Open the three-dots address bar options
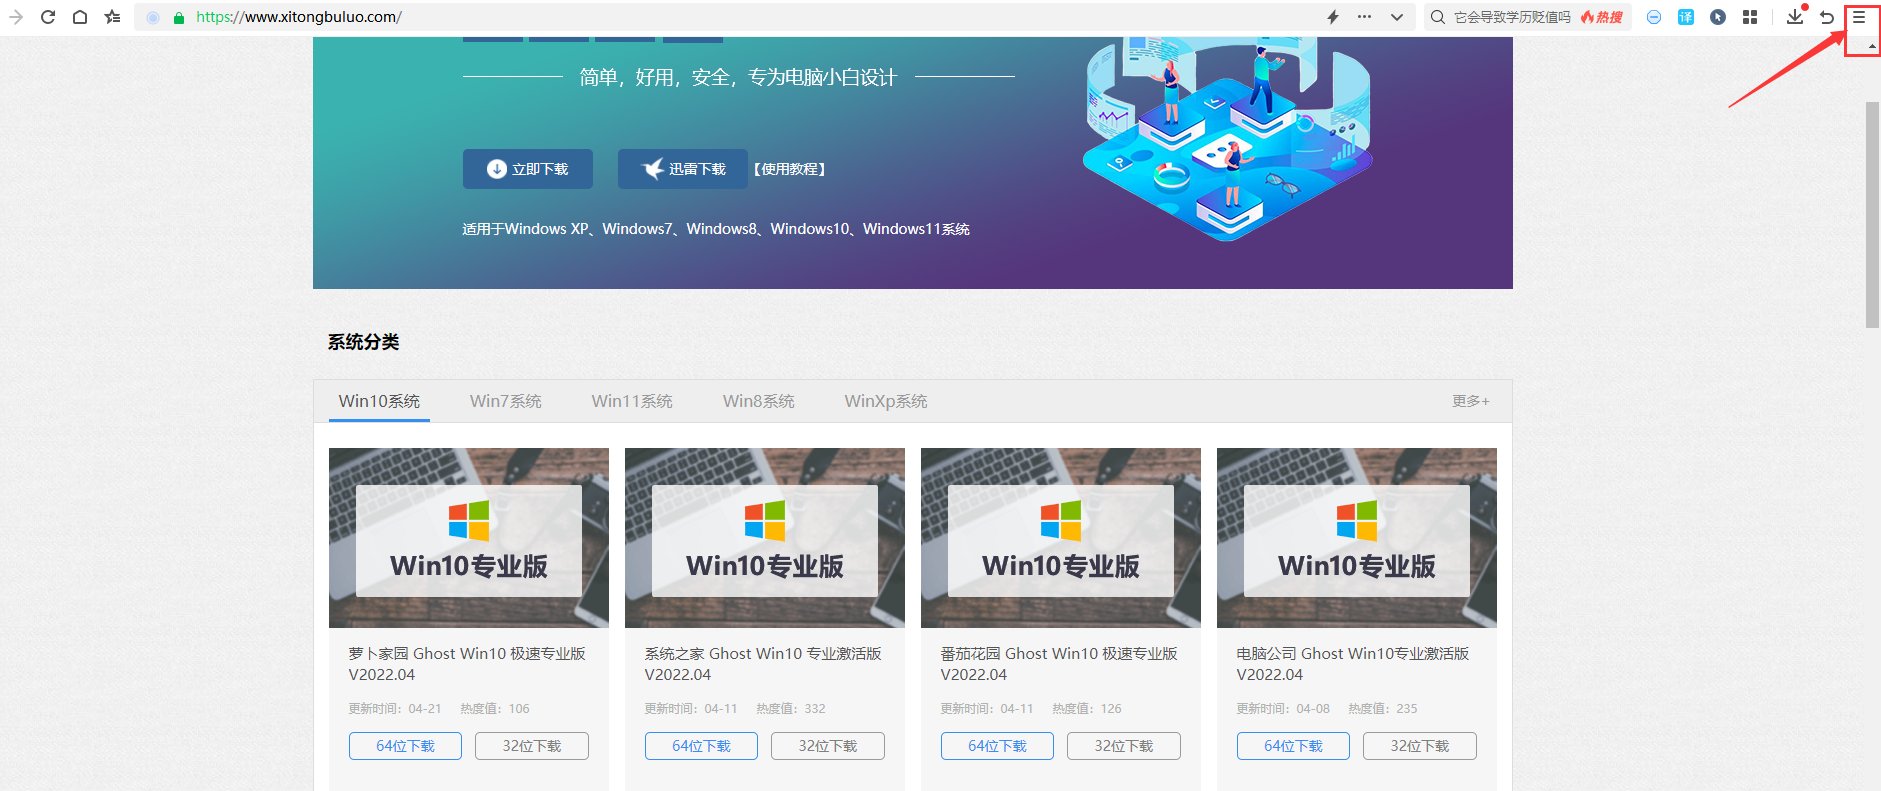1881x791 pixels. [1365, 17]
